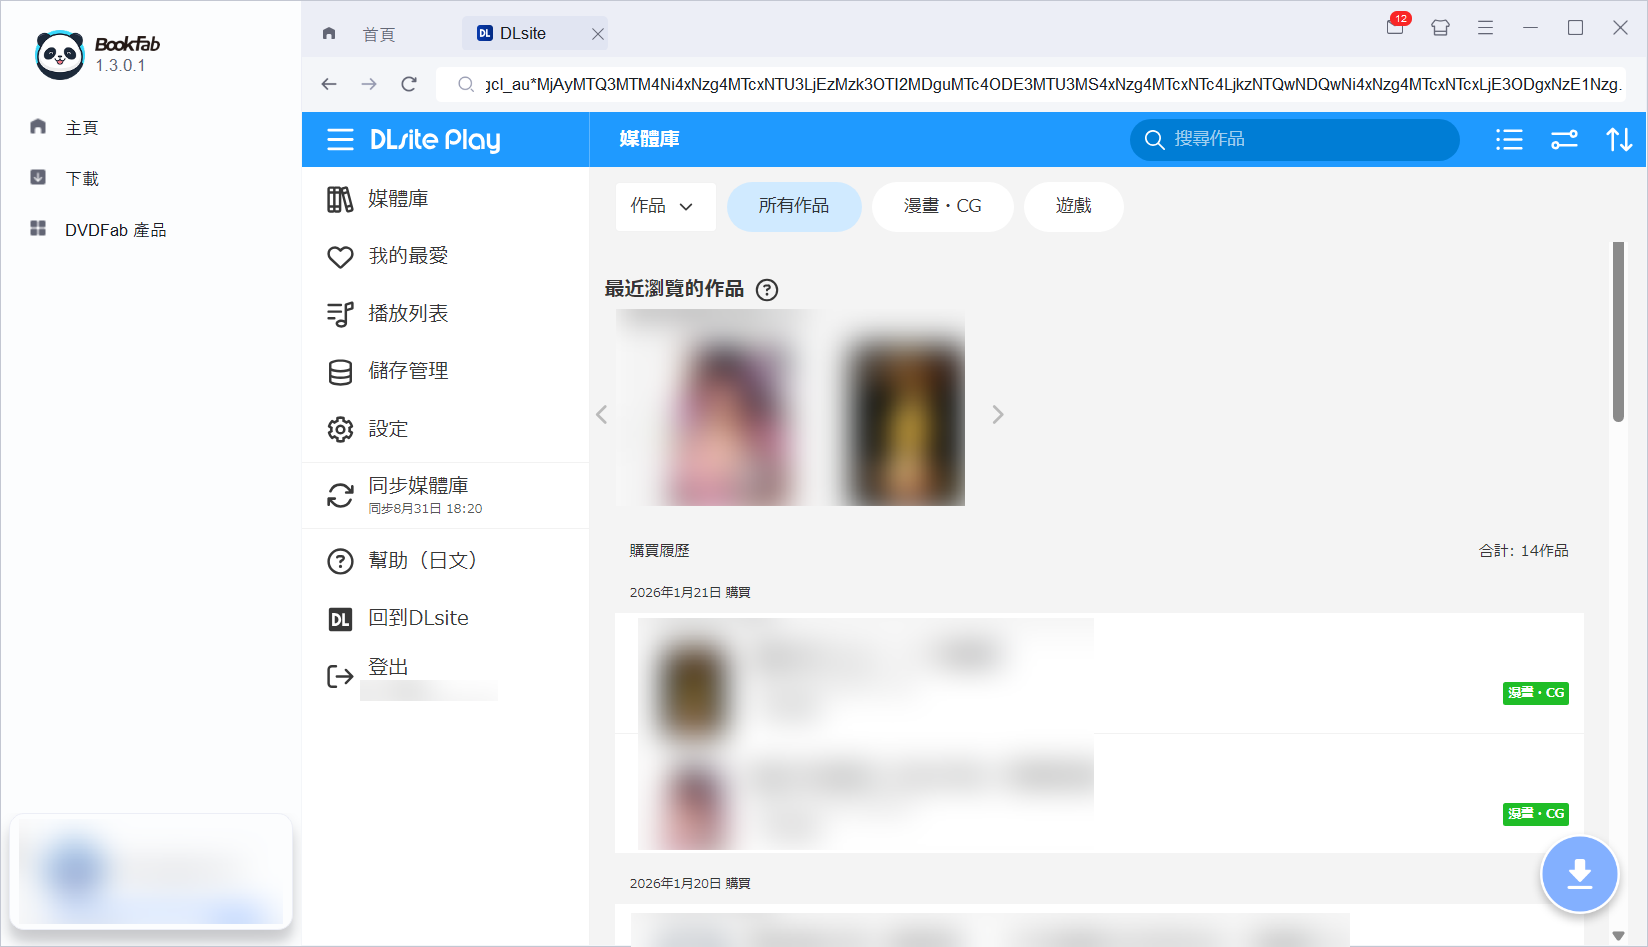Screen dimensions: 1648x947
Task: Open BookFab 主頁 home
Action: pyautogui.click(x=82, y=128)
